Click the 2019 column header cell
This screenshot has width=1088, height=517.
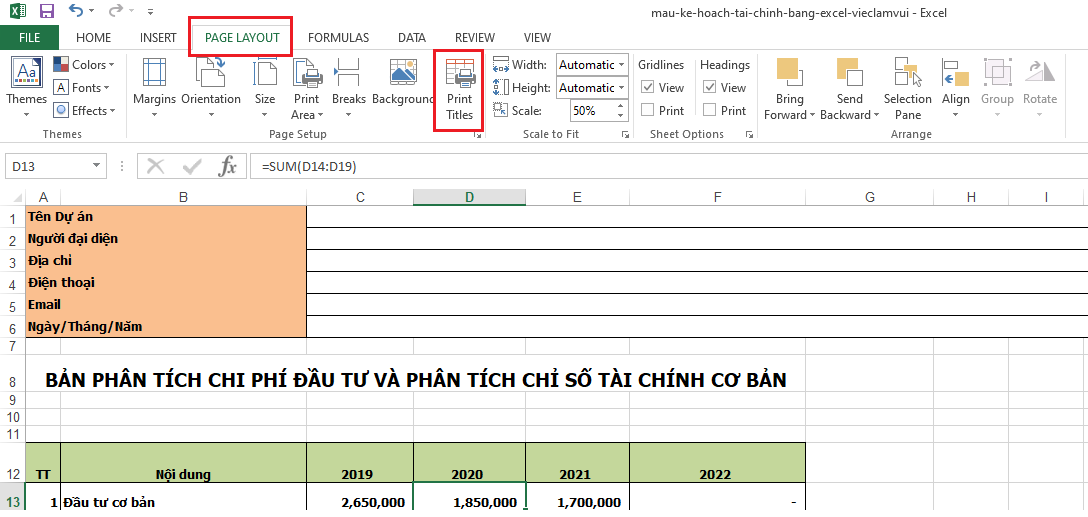coord(360,463)
